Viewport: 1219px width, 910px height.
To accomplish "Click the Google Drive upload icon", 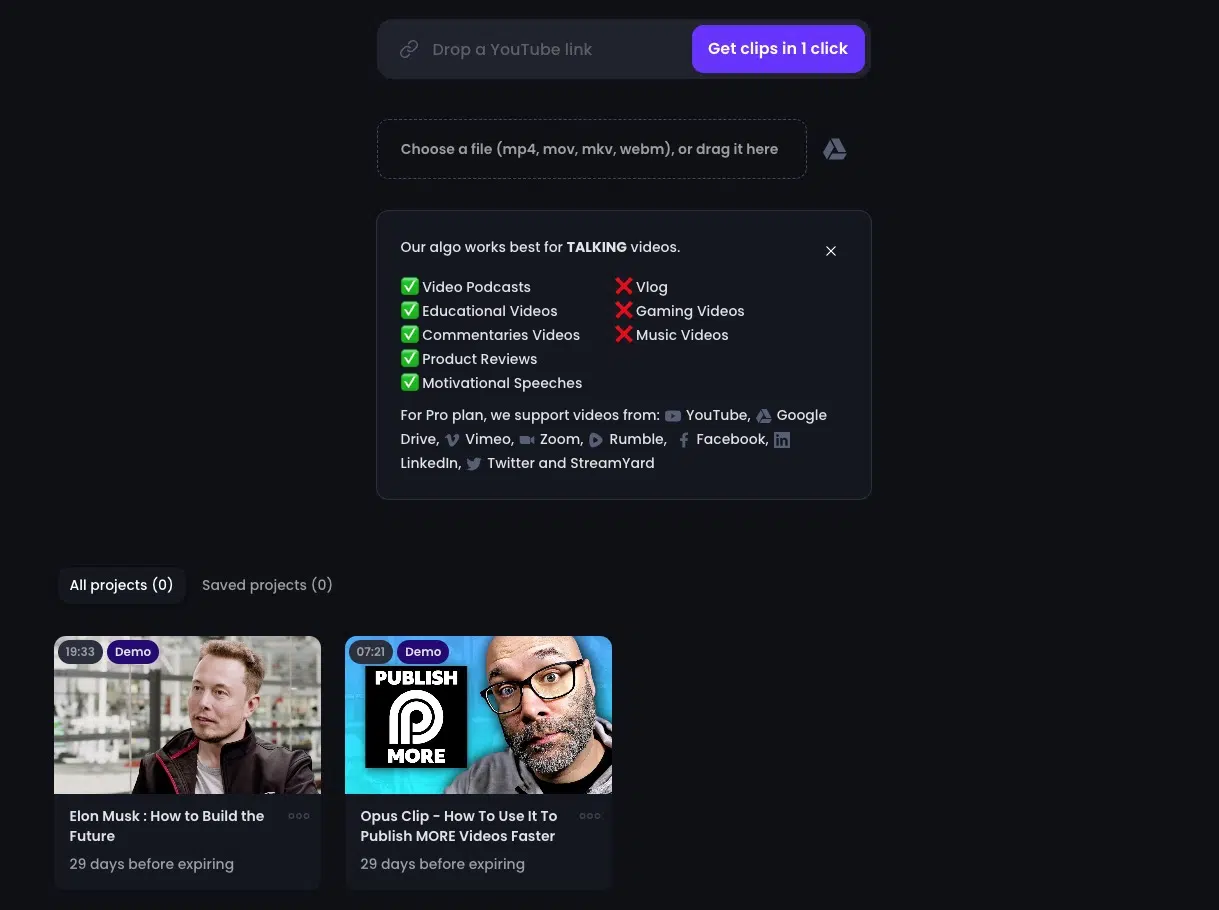I will click(834, 150).
